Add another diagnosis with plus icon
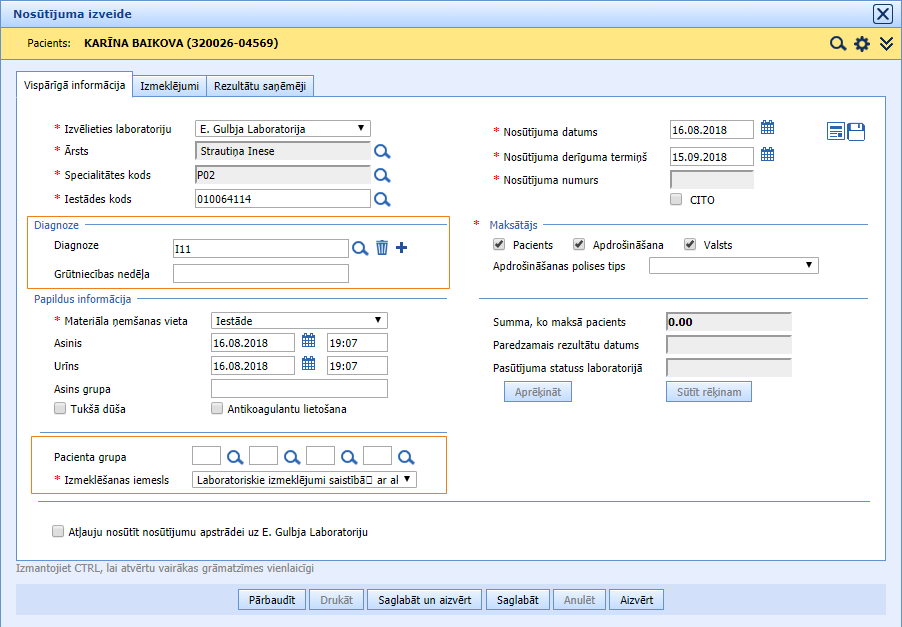The height and width of the screenshot is (627, 902). point(402,248)
